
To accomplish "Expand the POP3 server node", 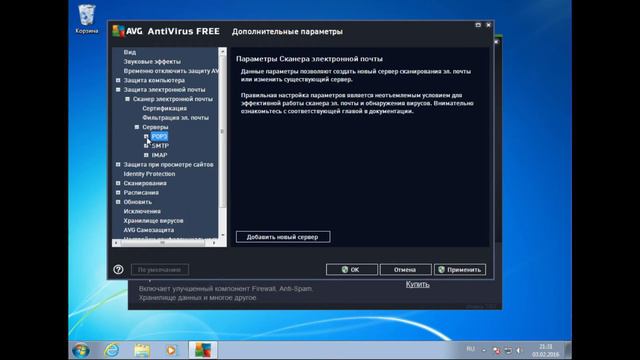I will [x=146, y=136].
